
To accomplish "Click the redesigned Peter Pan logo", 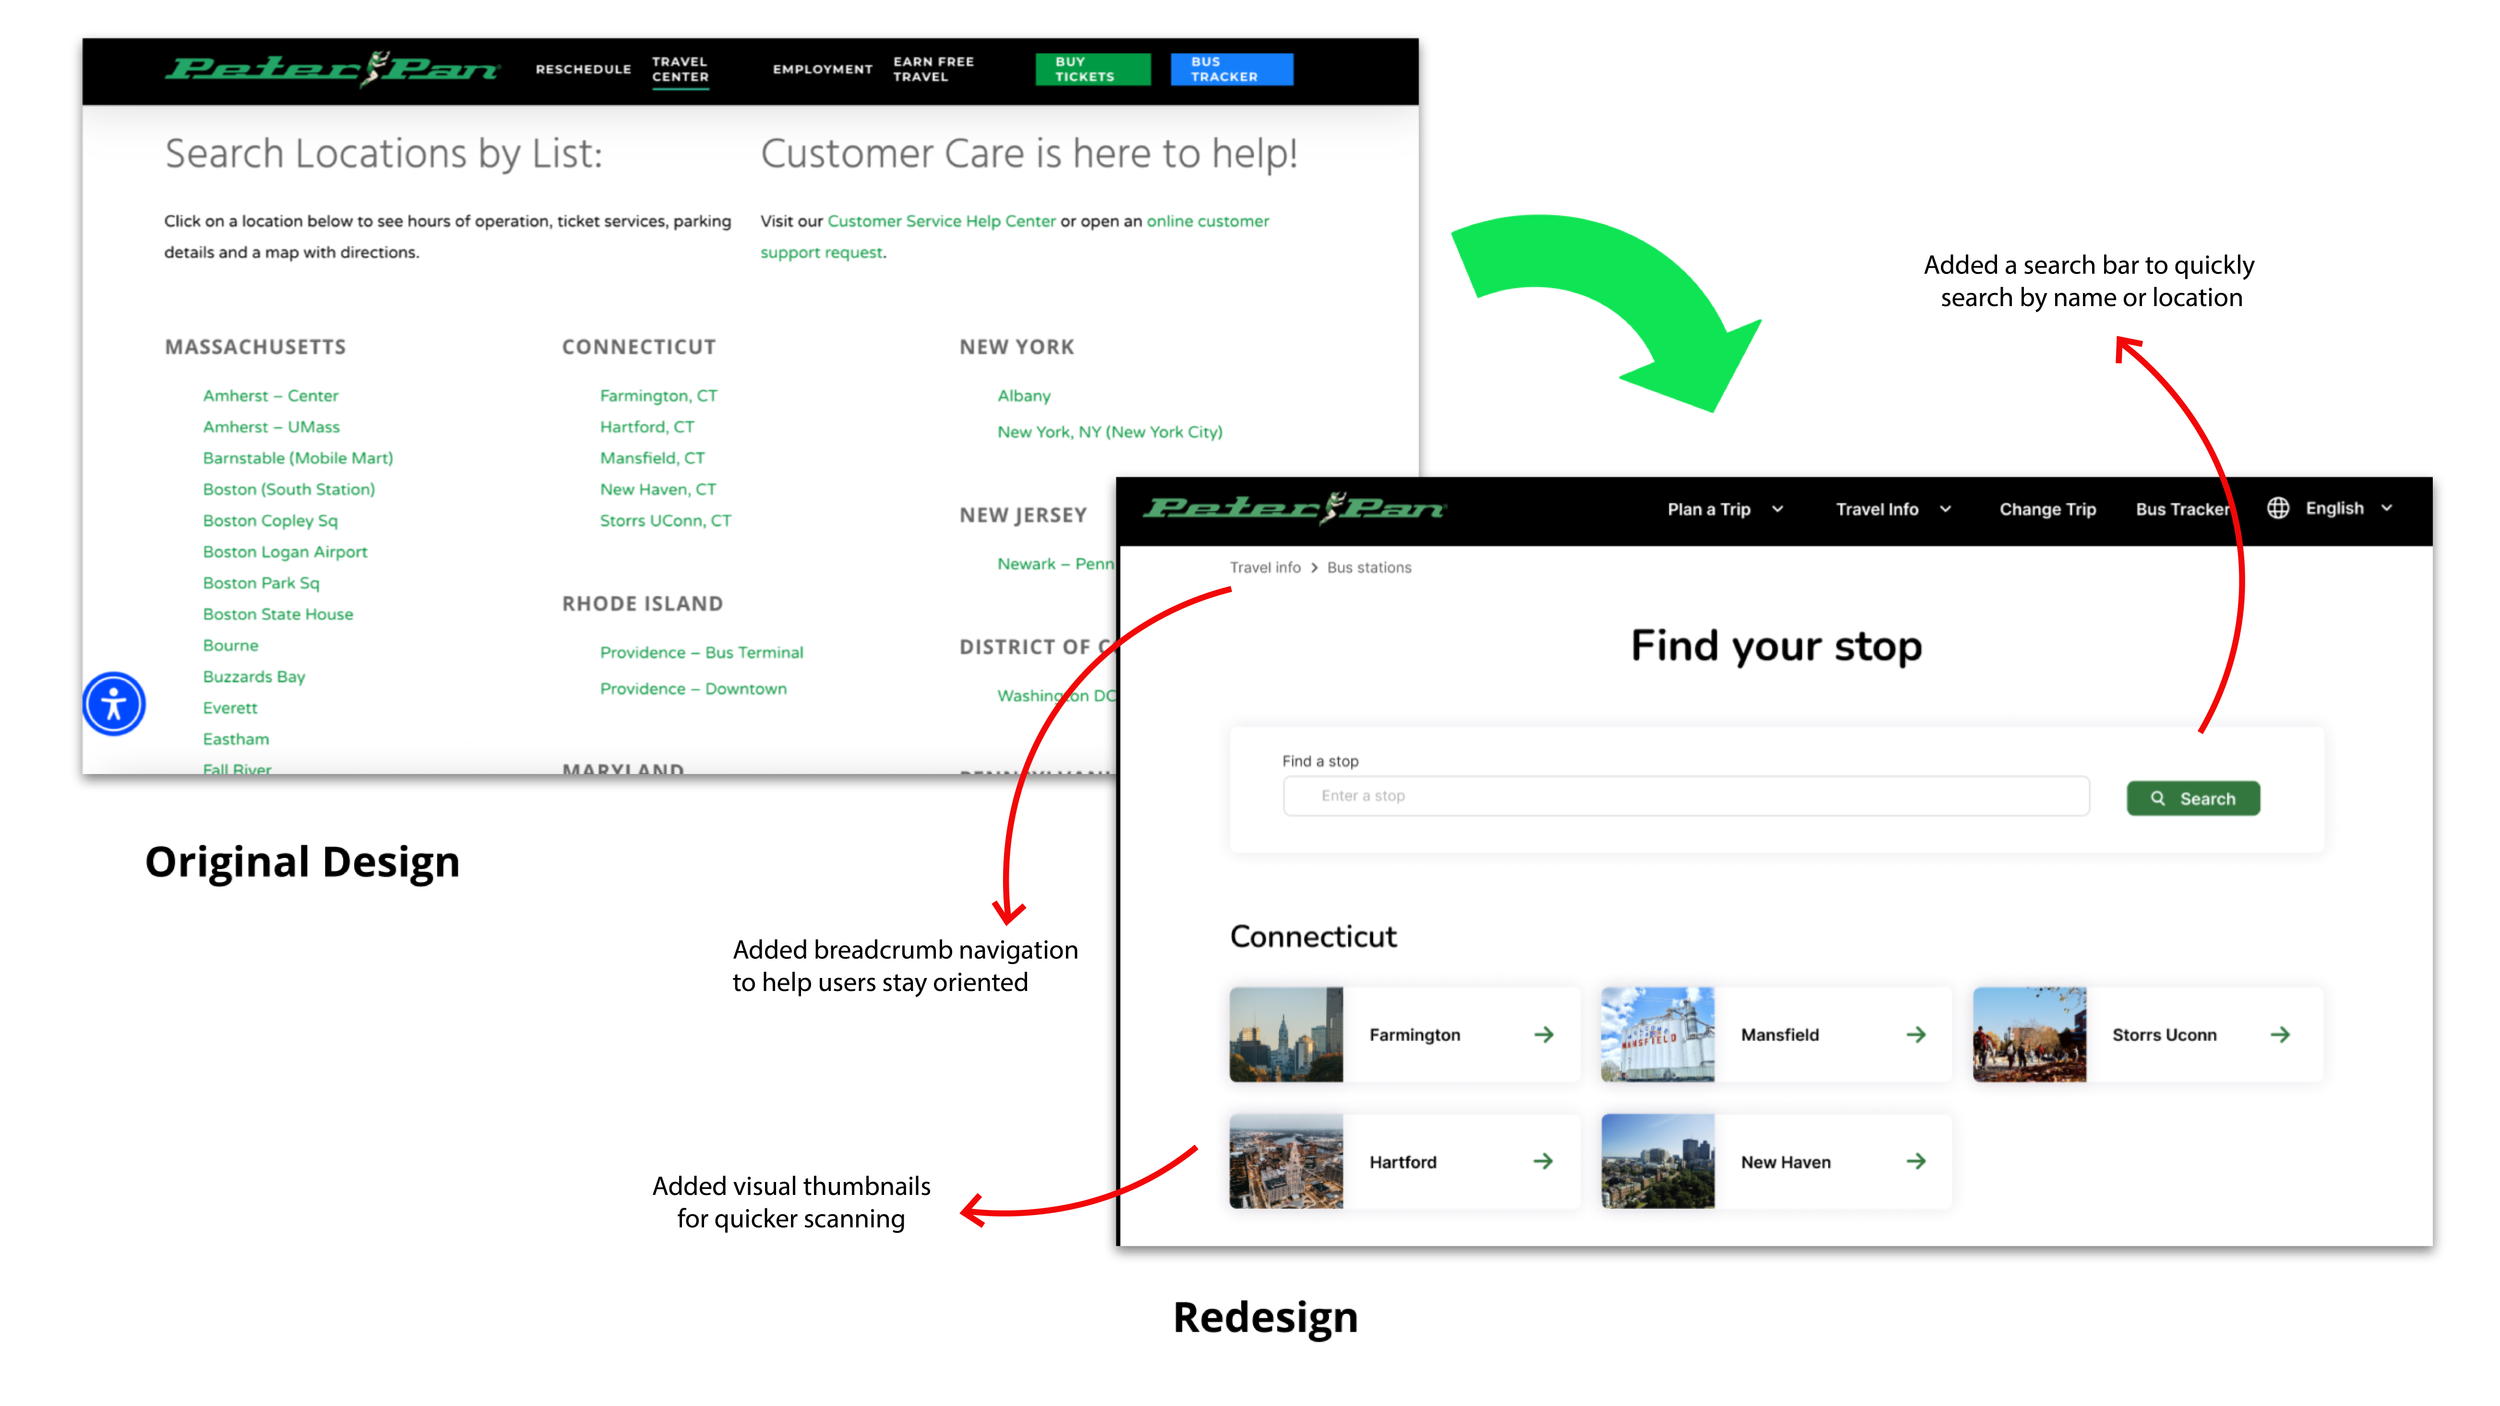I will [x=1294, y=508].
